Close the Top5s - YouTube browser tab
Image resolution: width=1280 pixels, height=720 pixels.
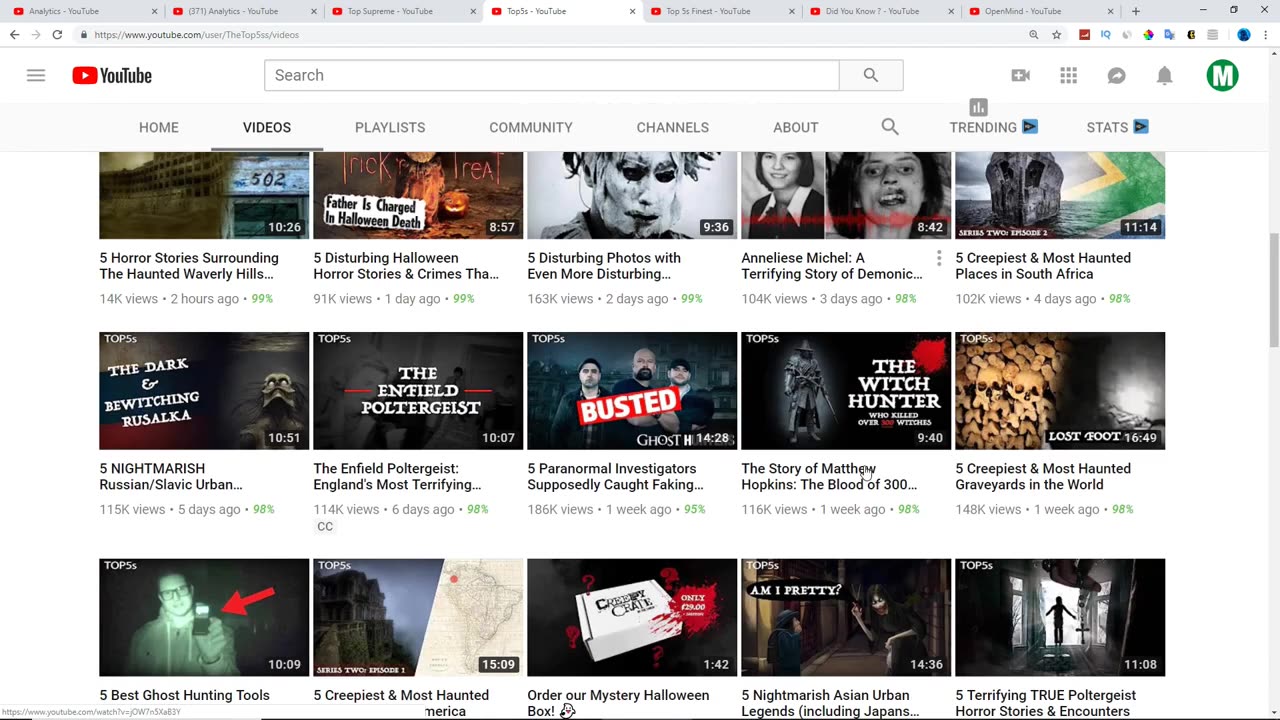click(x=632, y=11)
